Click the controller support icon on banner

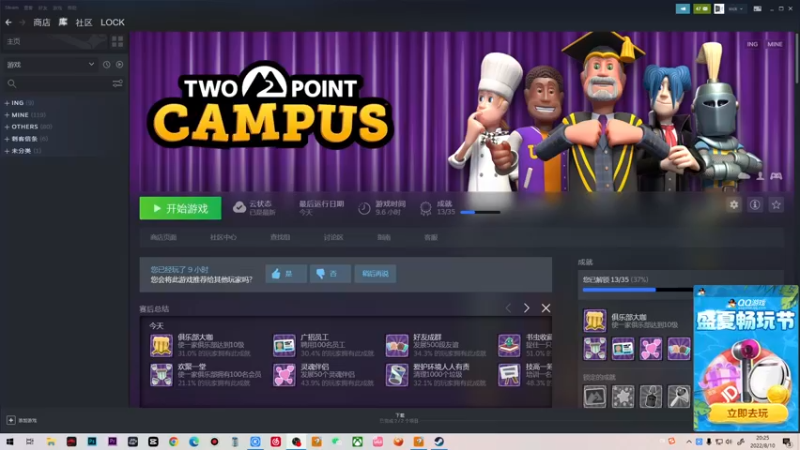tap(776, 176)
